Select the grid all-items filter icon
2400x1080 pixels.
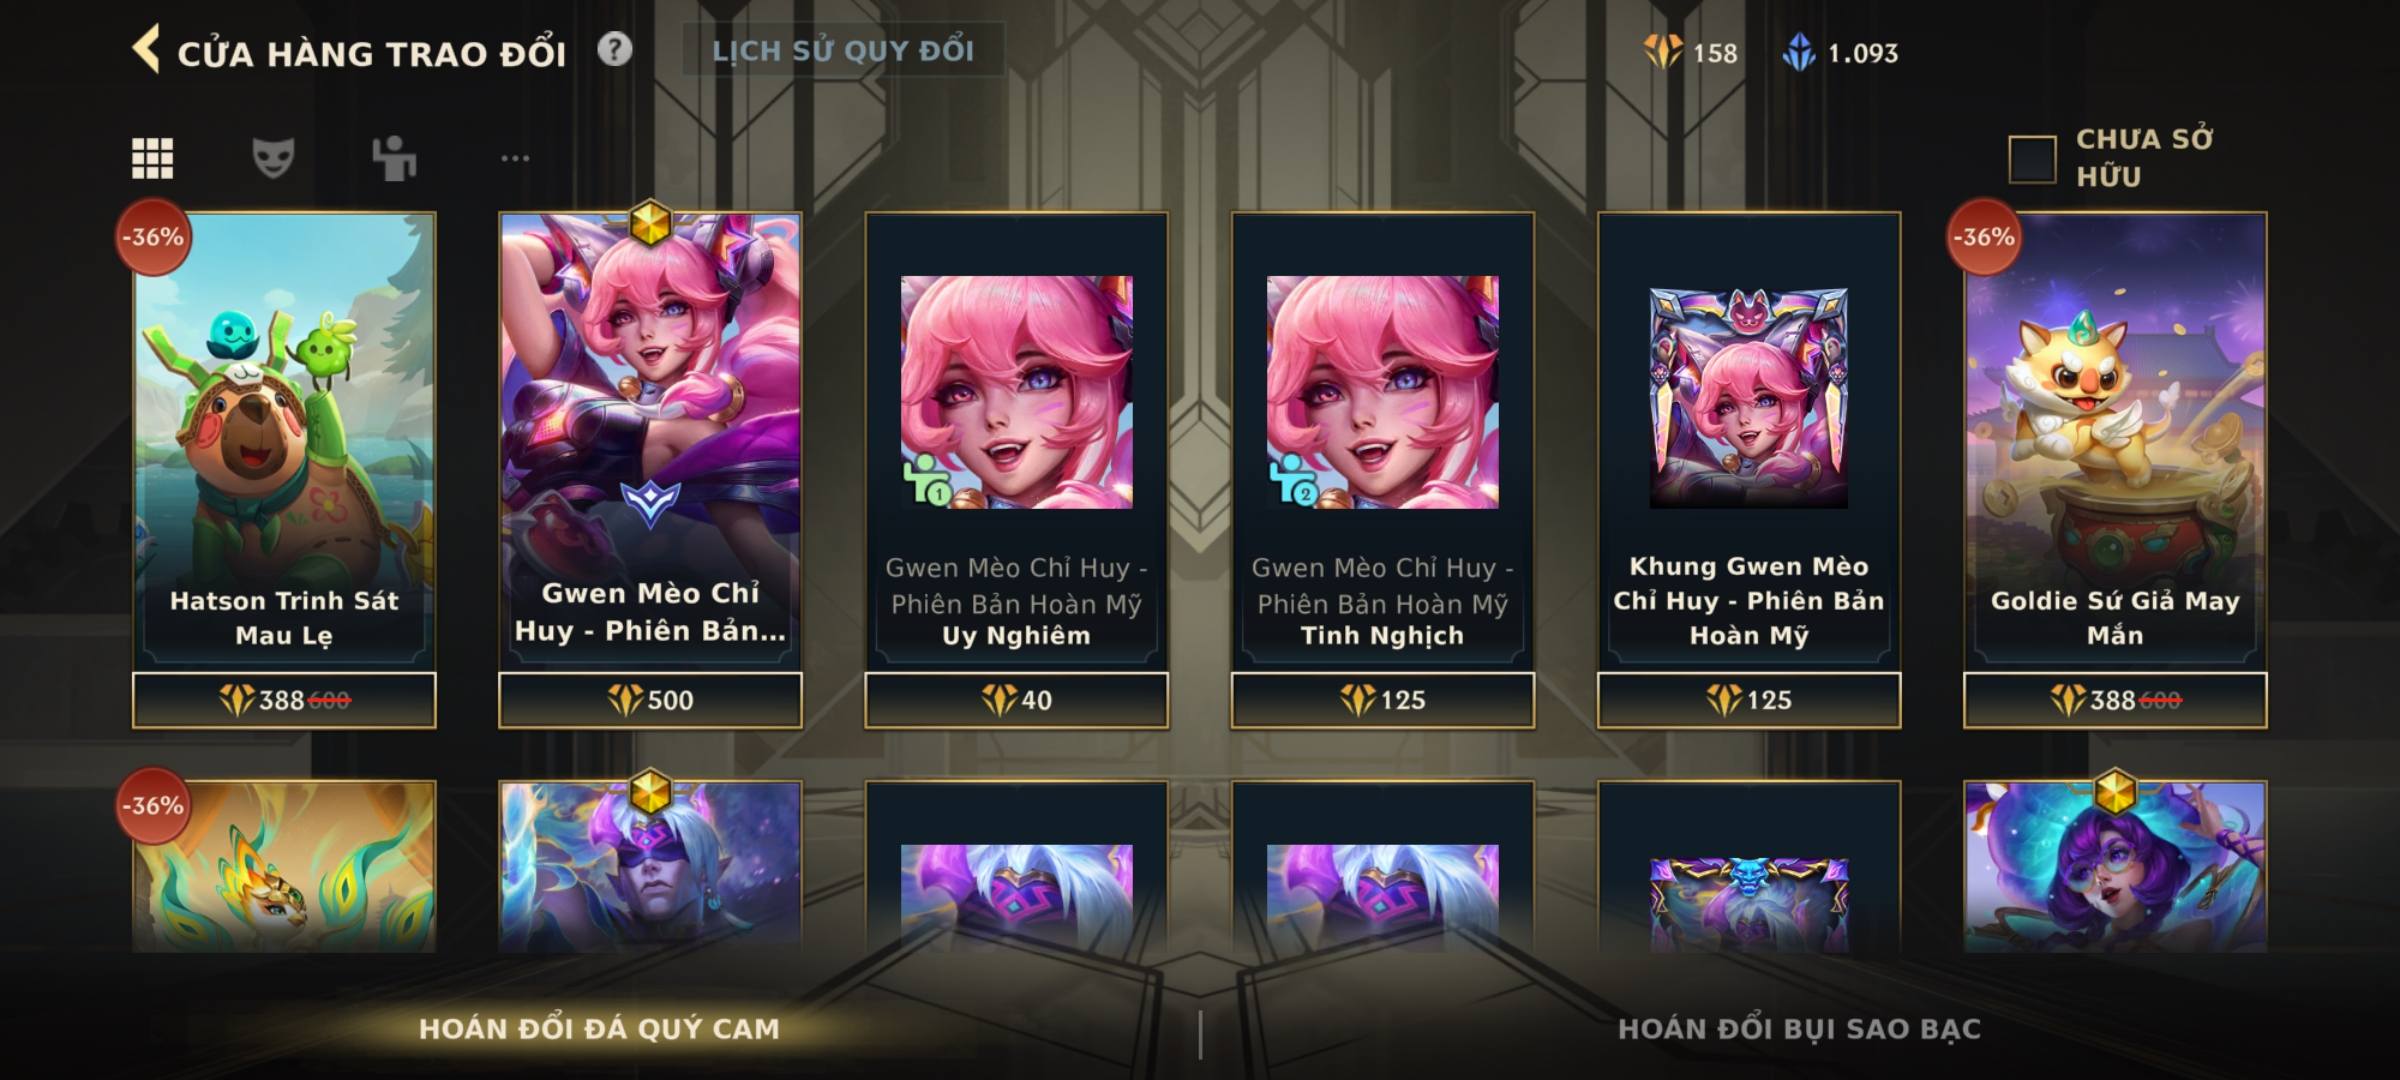point(153,158)
